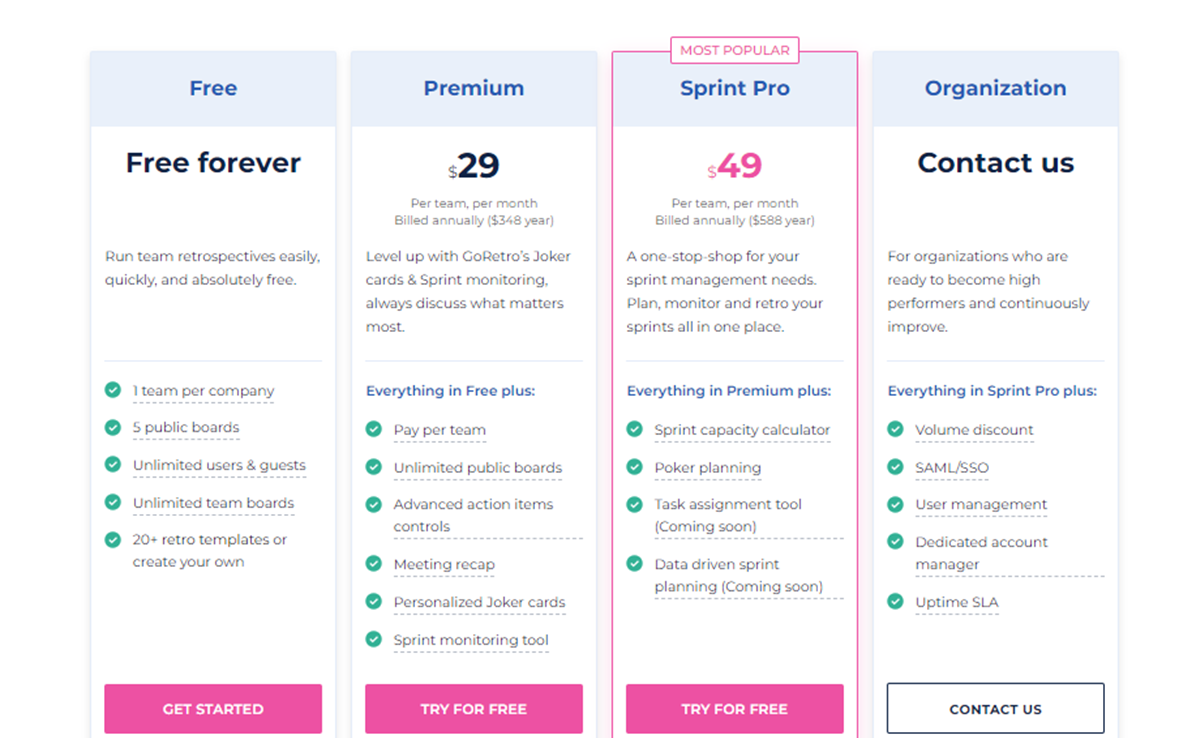The height and width of the screenshot is (738, 1179).
Task: Click checkmark next to Pay per team
Action: pyautogui.click(x=373, y=429)
